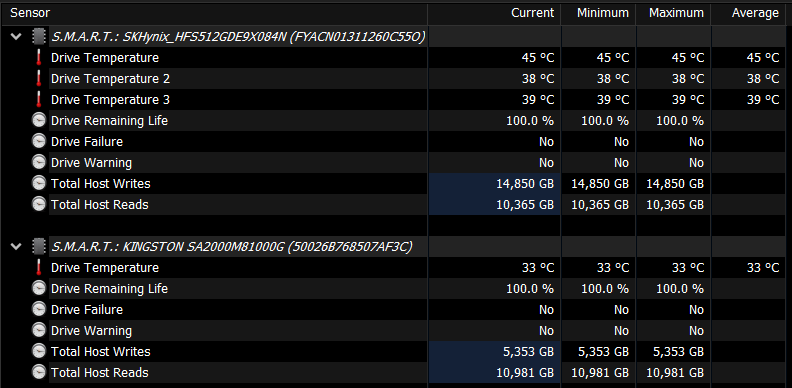Click current value 10,981 GB
Viewport: 792px width, 388px height.
(x=525, y=372)
